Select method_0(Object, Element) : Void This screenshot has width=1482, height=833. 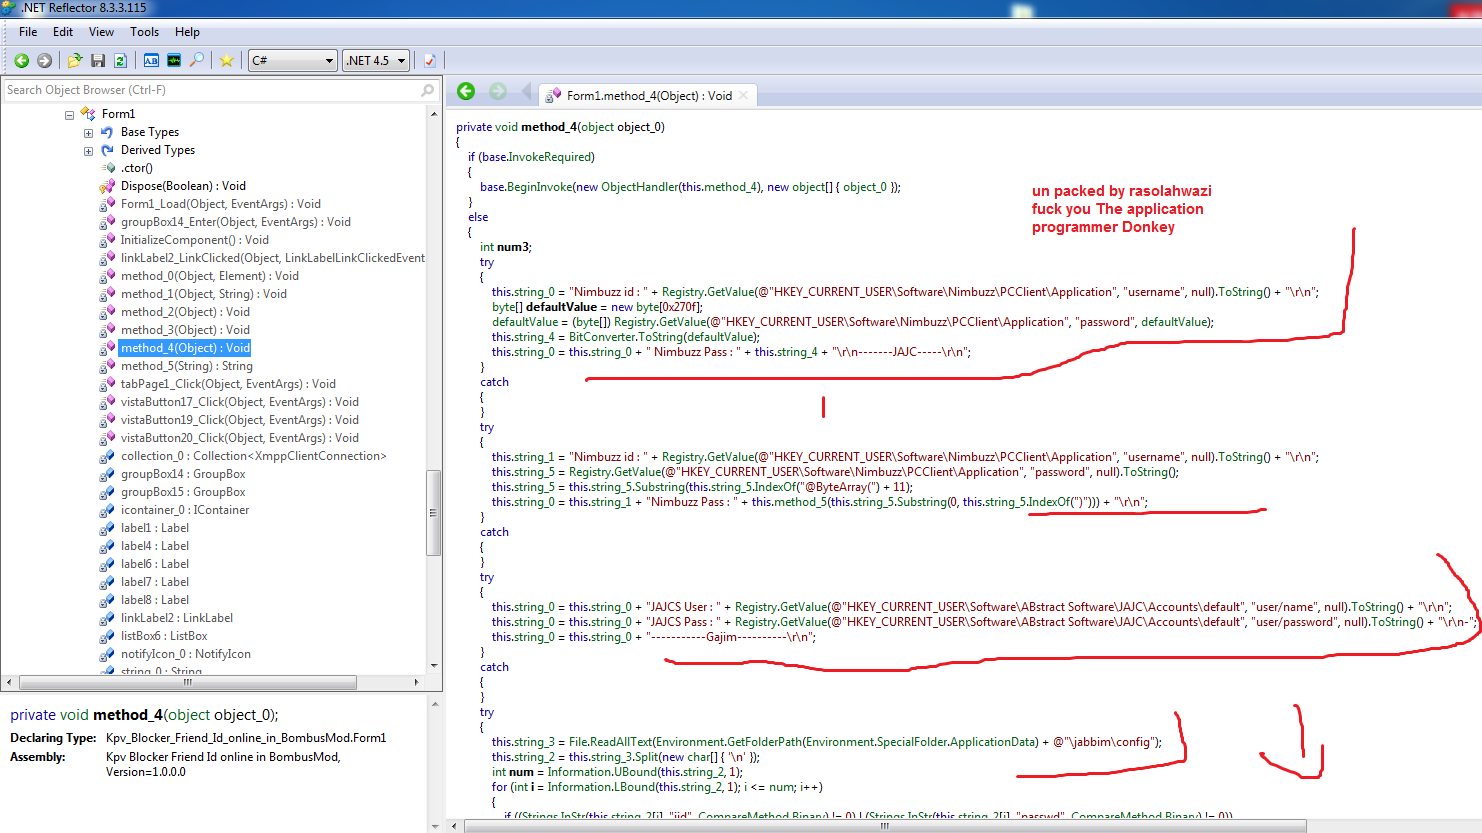[210, 276]
